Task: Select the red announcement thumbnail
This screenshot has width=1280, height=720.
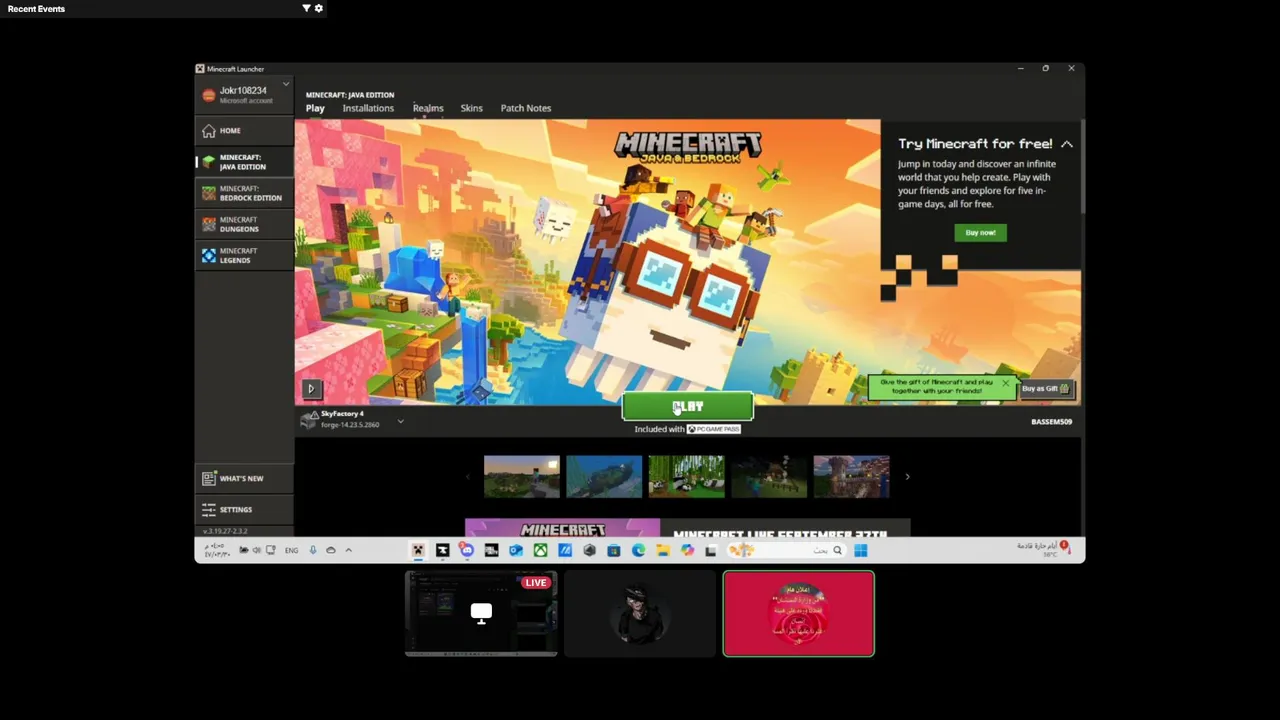Action: (x=798, y=613)
